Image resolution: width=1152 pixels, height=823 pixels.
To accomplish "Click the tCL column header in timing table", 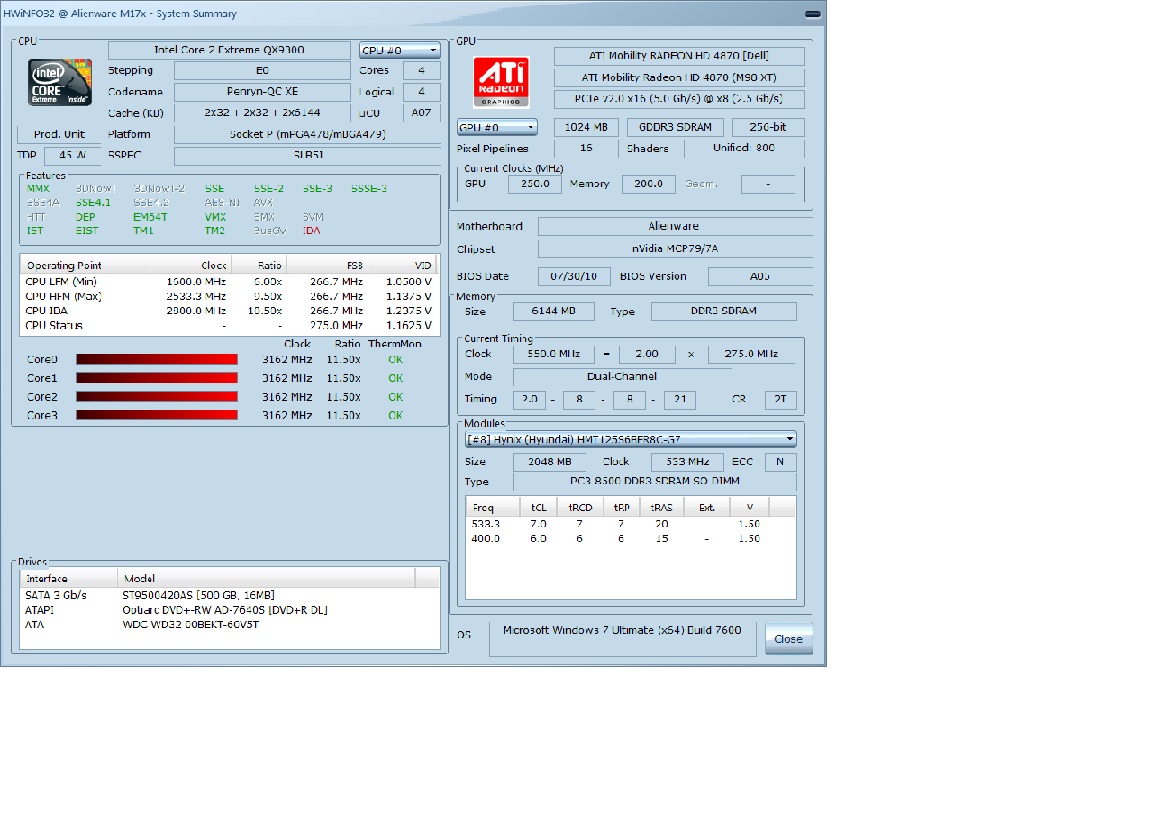I will 539,507.
